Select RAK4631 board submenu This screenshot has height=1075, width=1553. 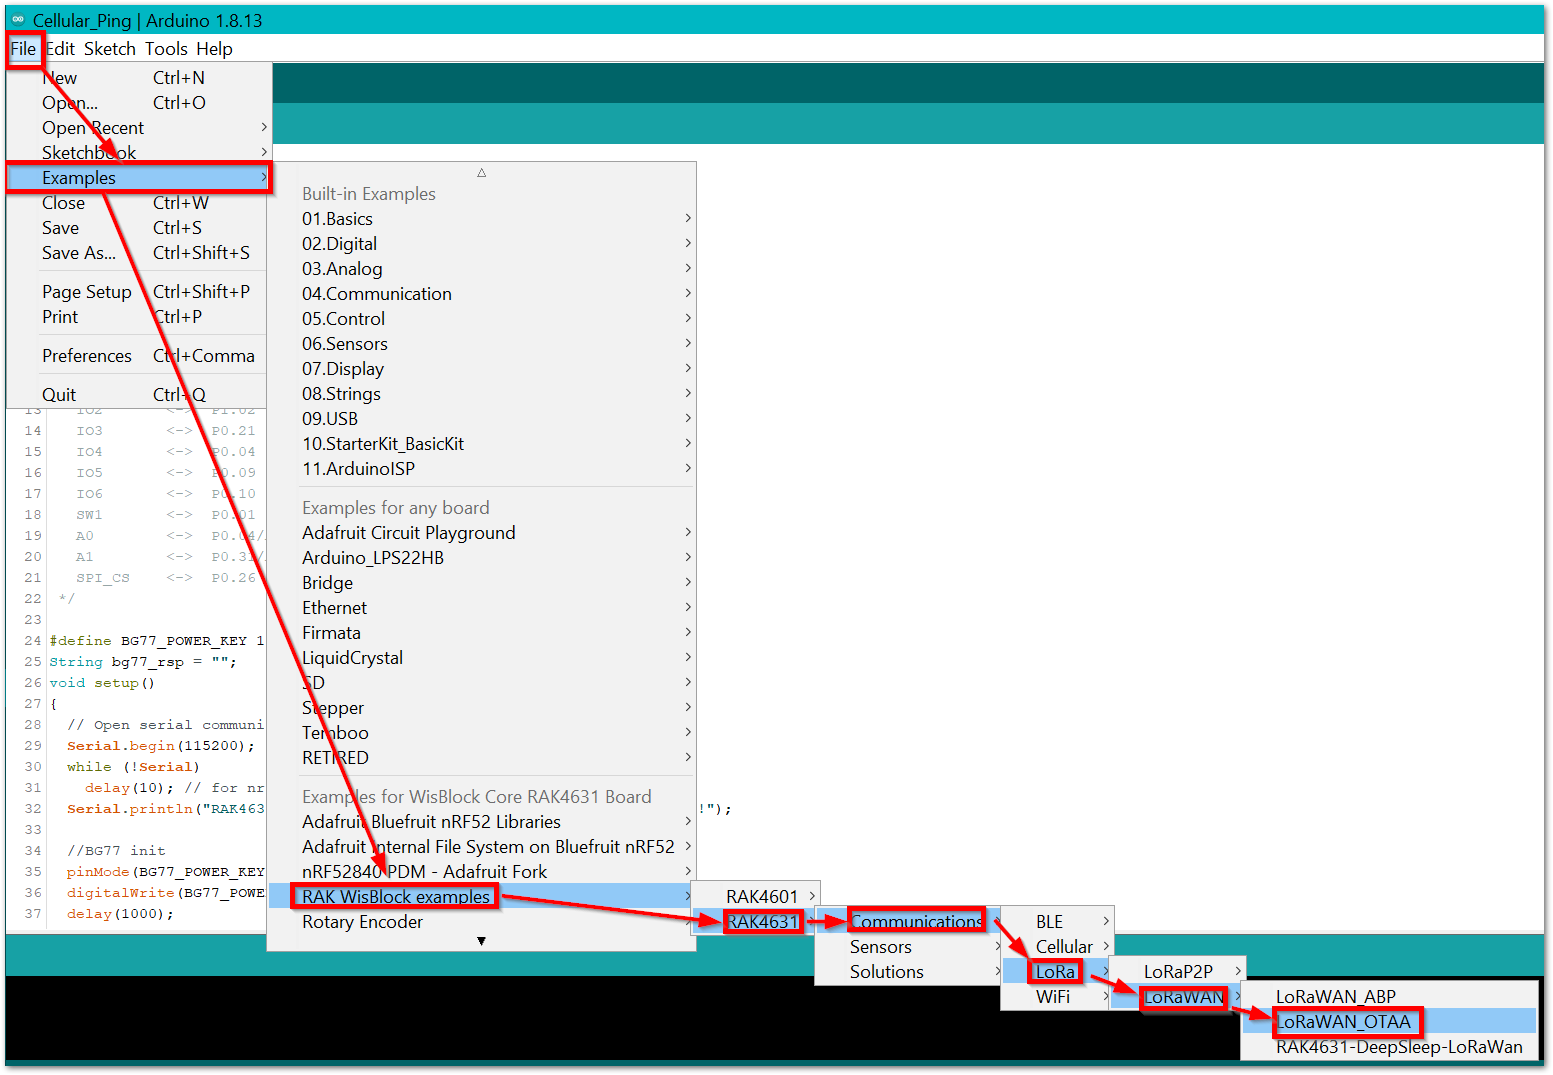coord(757,922)
